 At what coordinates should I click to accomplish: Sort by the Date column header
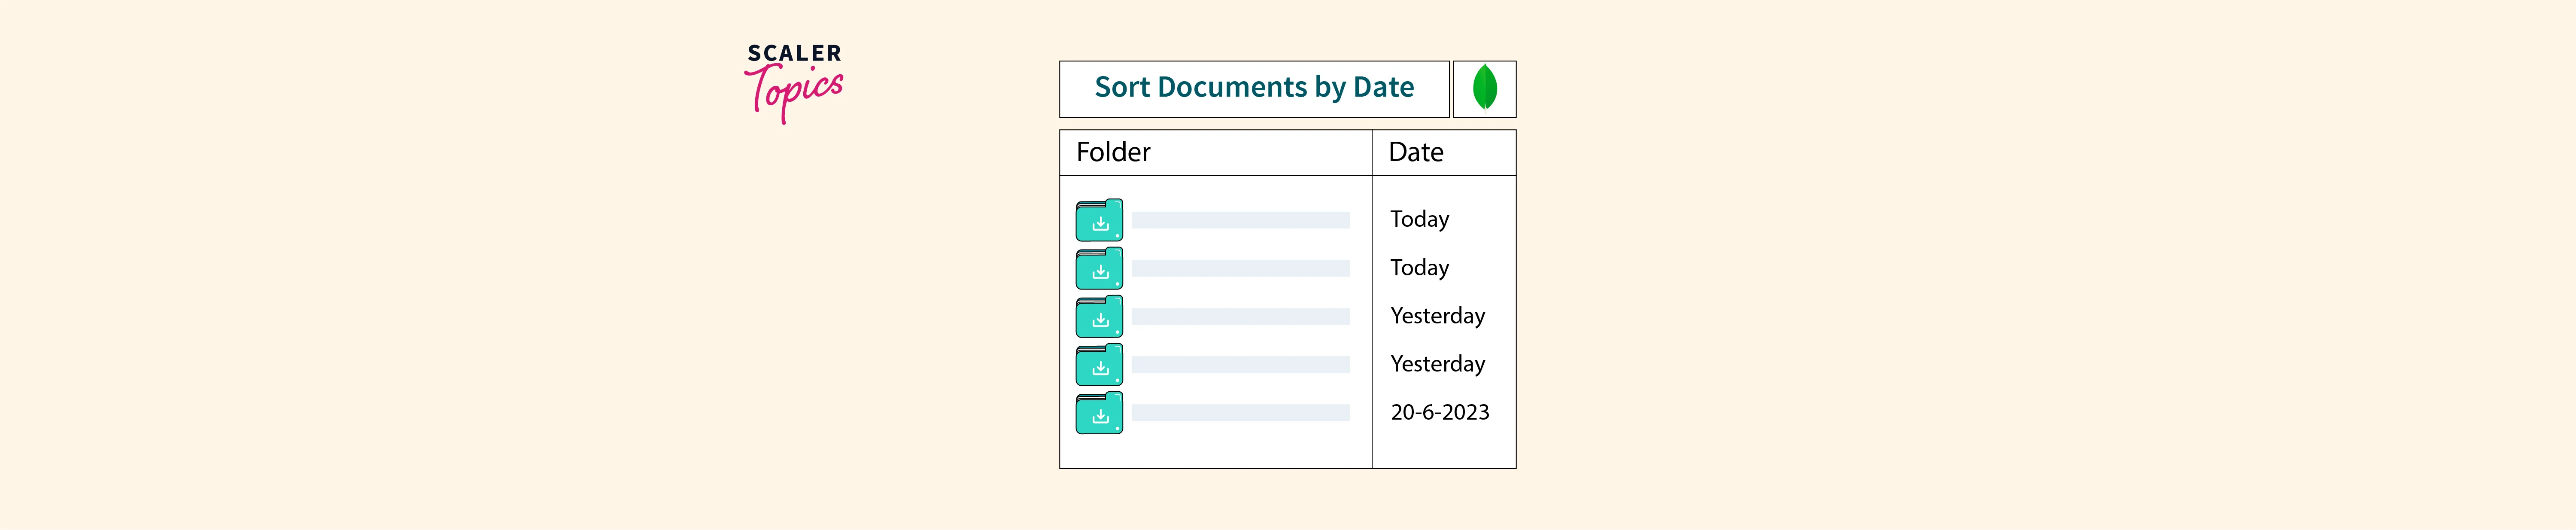click(x=1415, y=153)
